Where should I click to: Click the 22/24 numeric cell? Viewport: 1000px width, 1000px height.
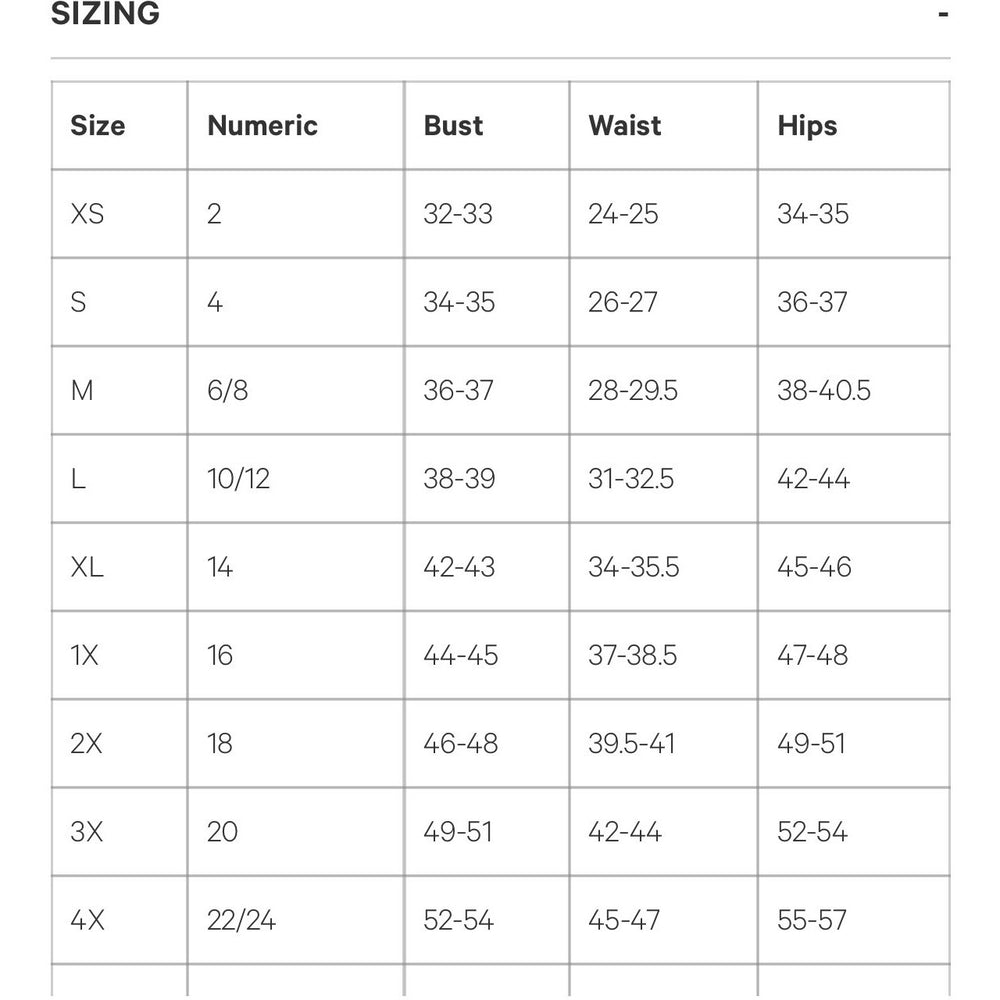(240, 920)
